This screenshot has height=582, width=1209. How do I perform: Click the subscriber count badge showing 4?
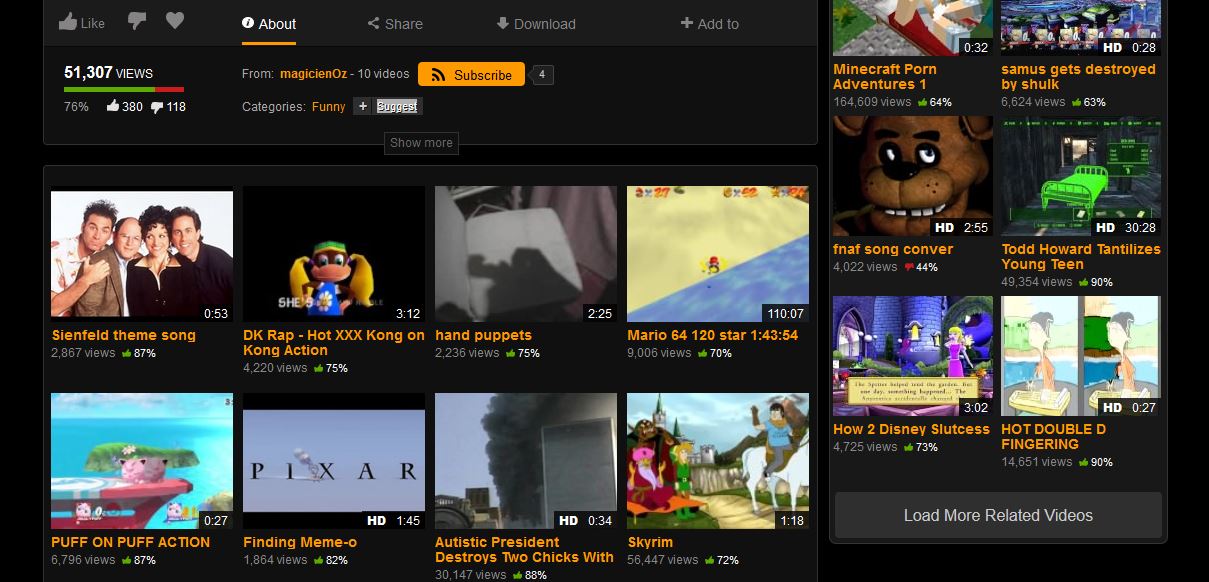pyautogui.click(x=541, y=75)
